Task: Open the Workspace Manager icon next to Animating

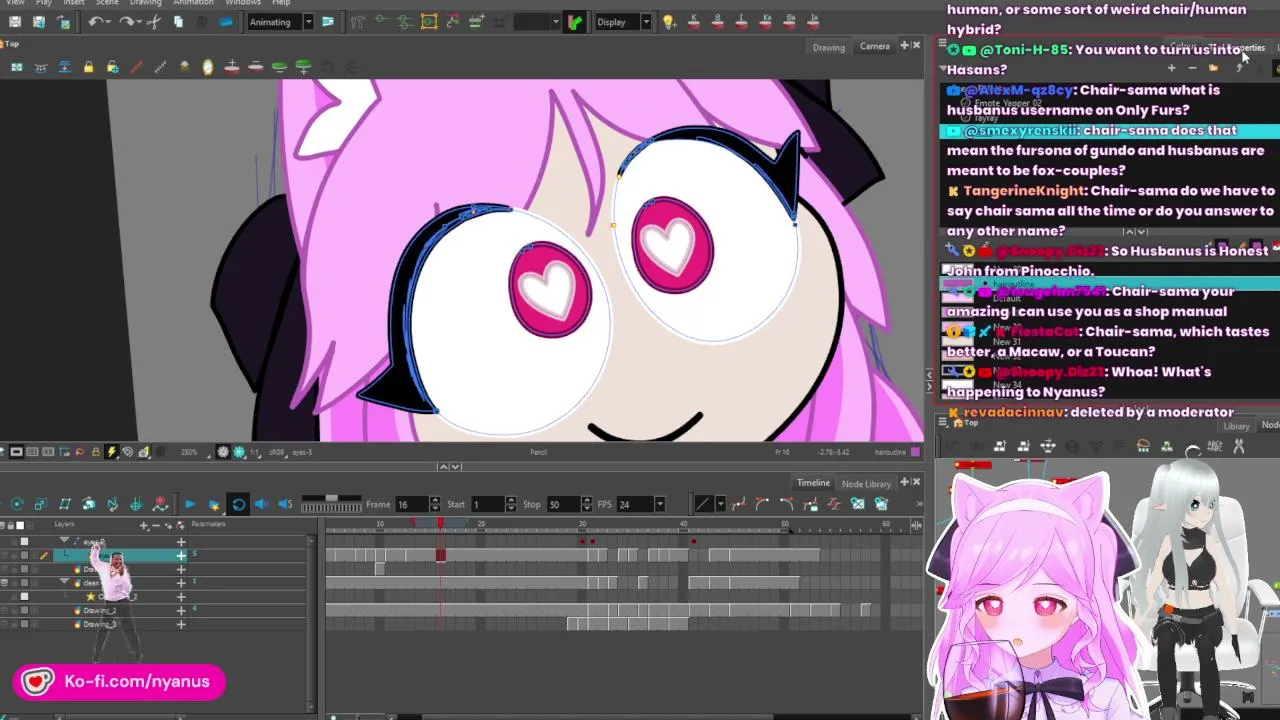Action: 327,22
